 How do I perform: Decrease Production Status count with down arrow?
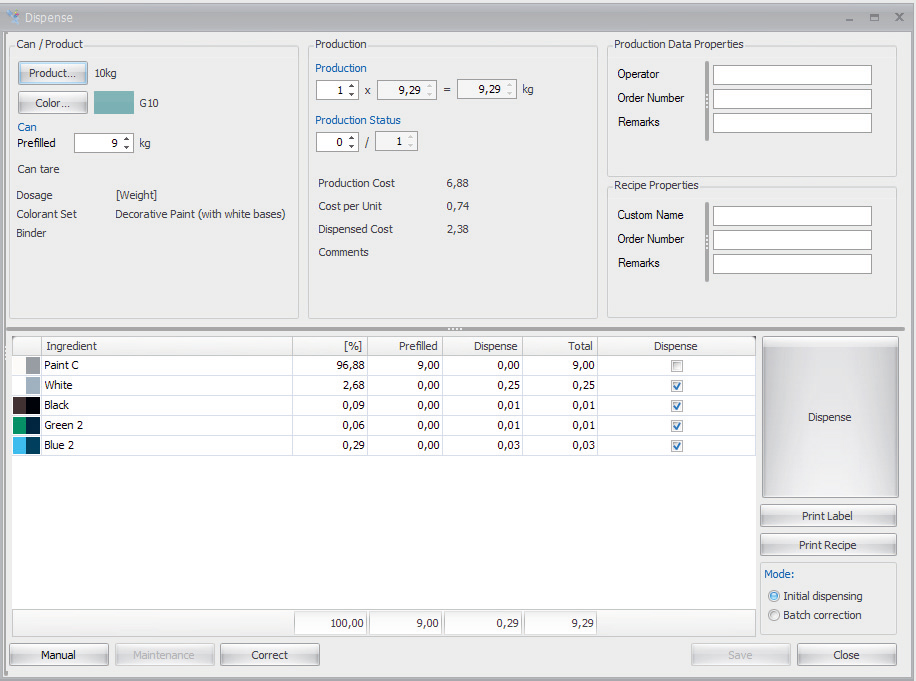(x=352, y=145)
